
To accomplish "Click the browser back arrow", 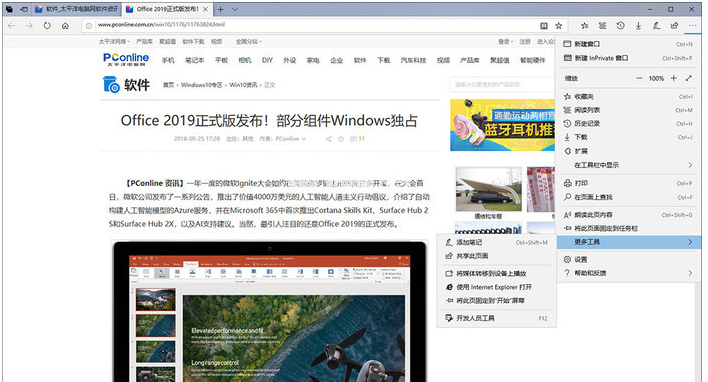I will tap(11, 26).
